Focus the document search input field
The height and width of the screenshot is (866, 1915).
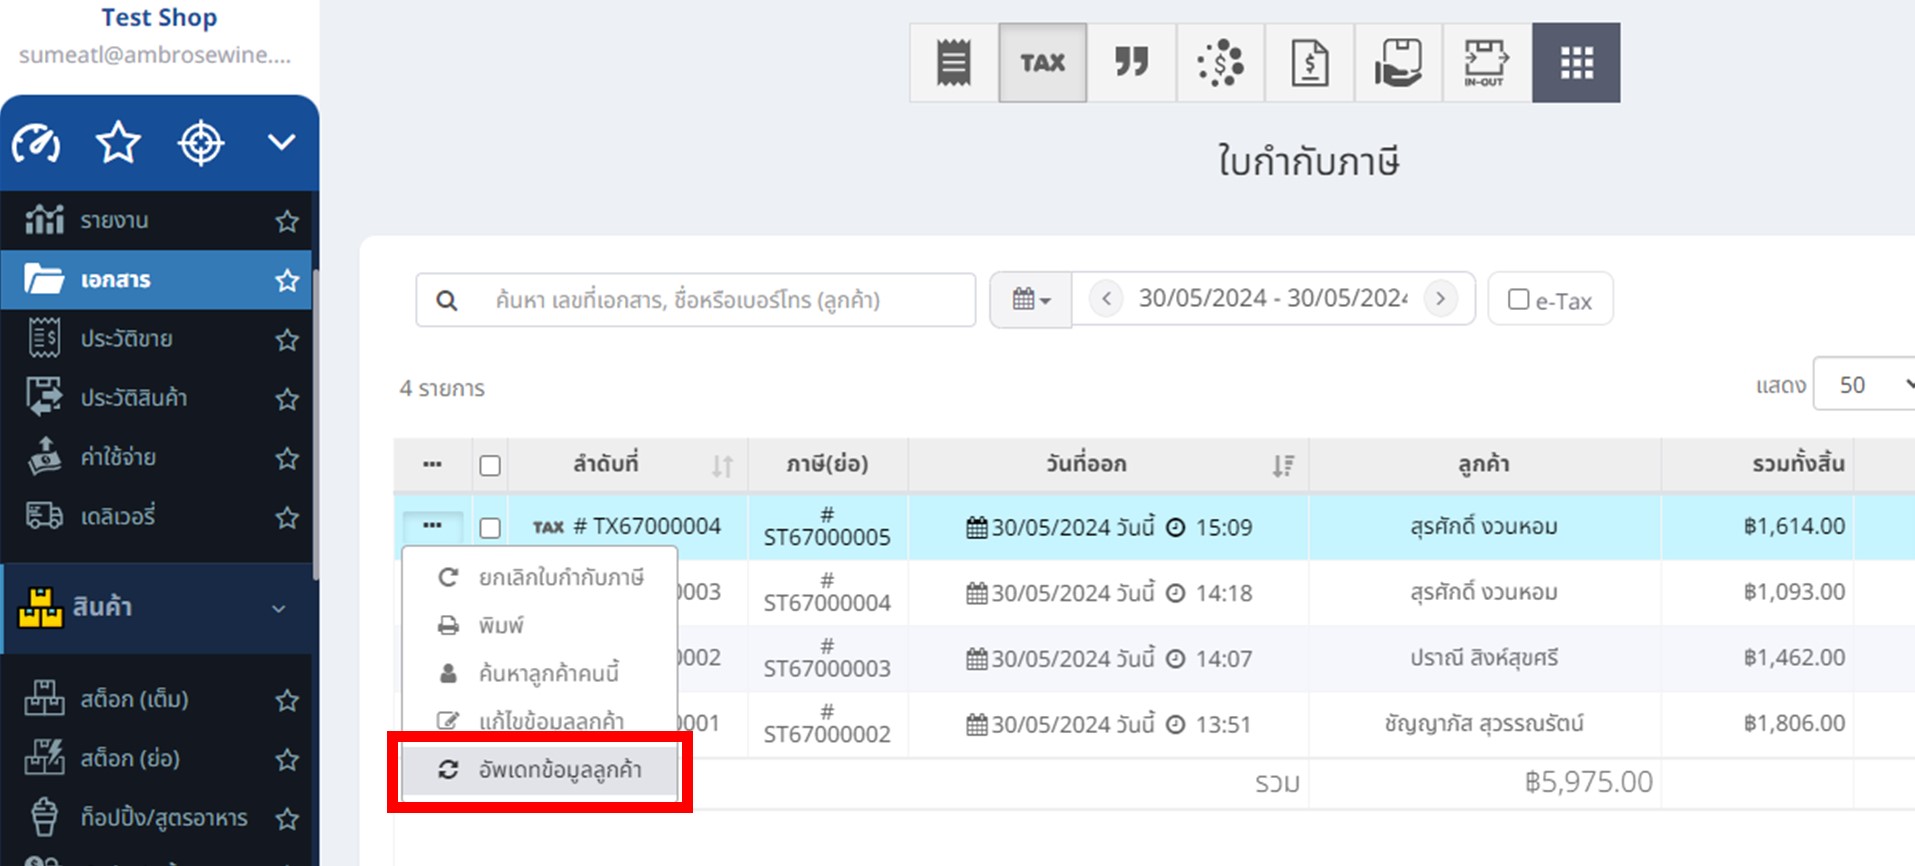click(x=696, y=300)
